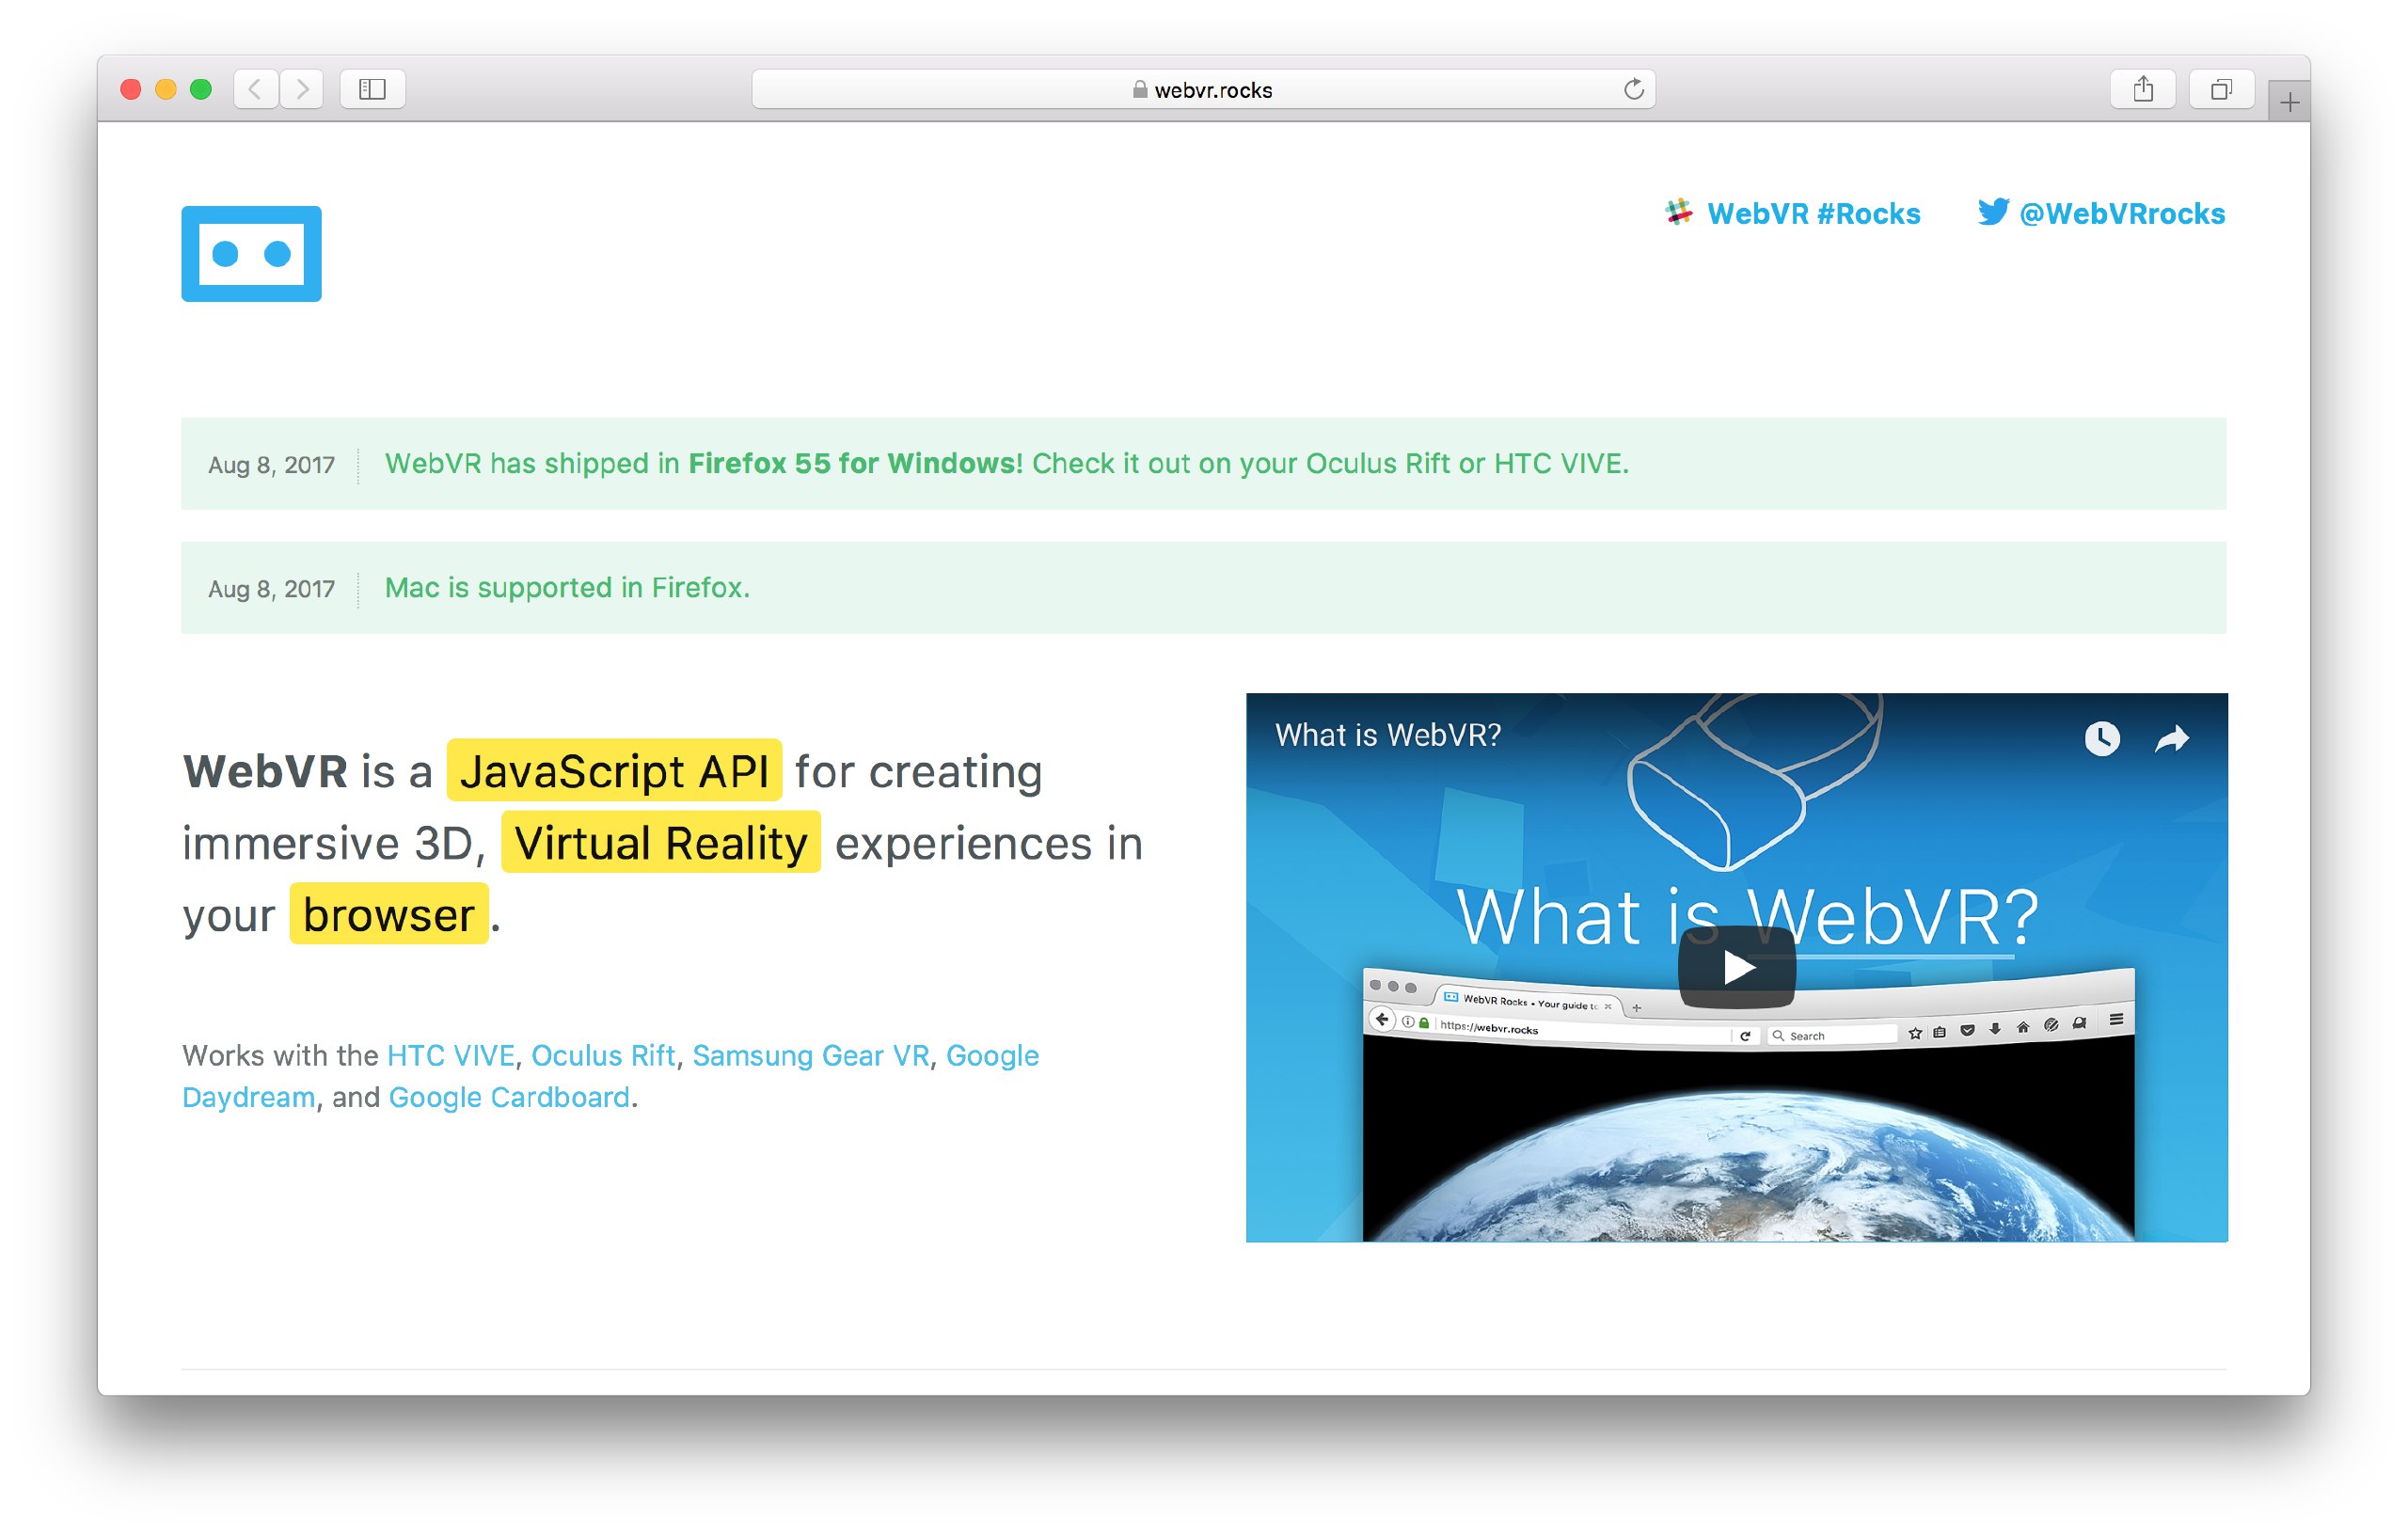Click the blue WebVR headset logo
Screen dimensions: 2408x1535
[x=251, y=253]
